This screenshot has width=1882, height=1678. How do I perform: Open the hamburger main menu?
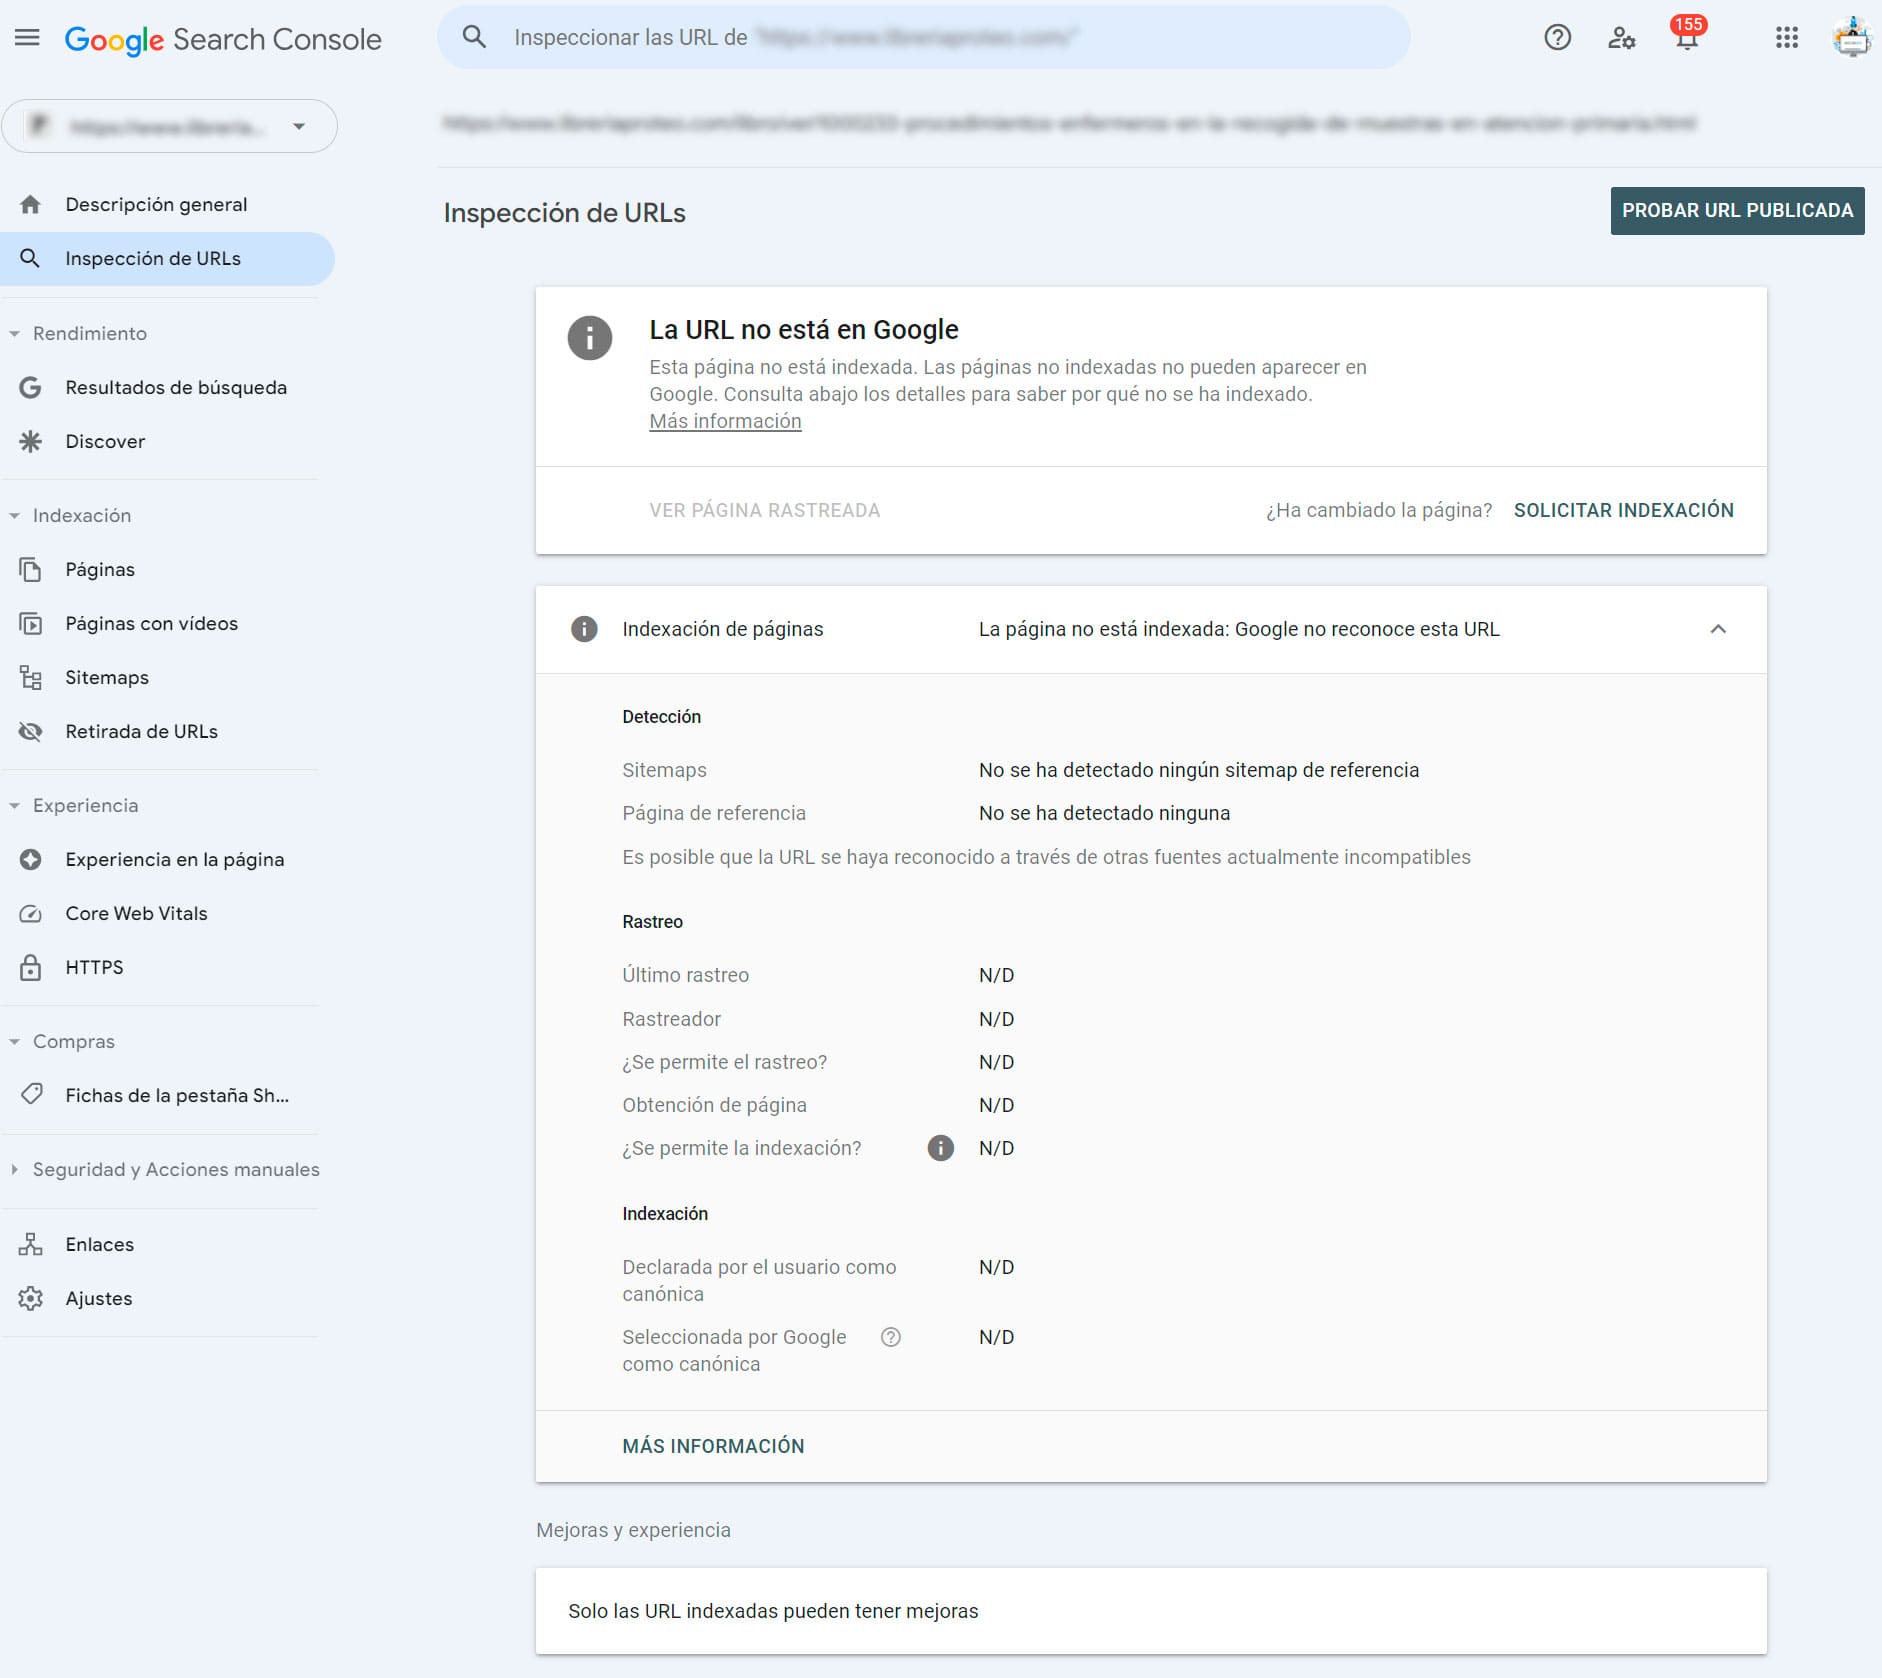coord(27,38)
